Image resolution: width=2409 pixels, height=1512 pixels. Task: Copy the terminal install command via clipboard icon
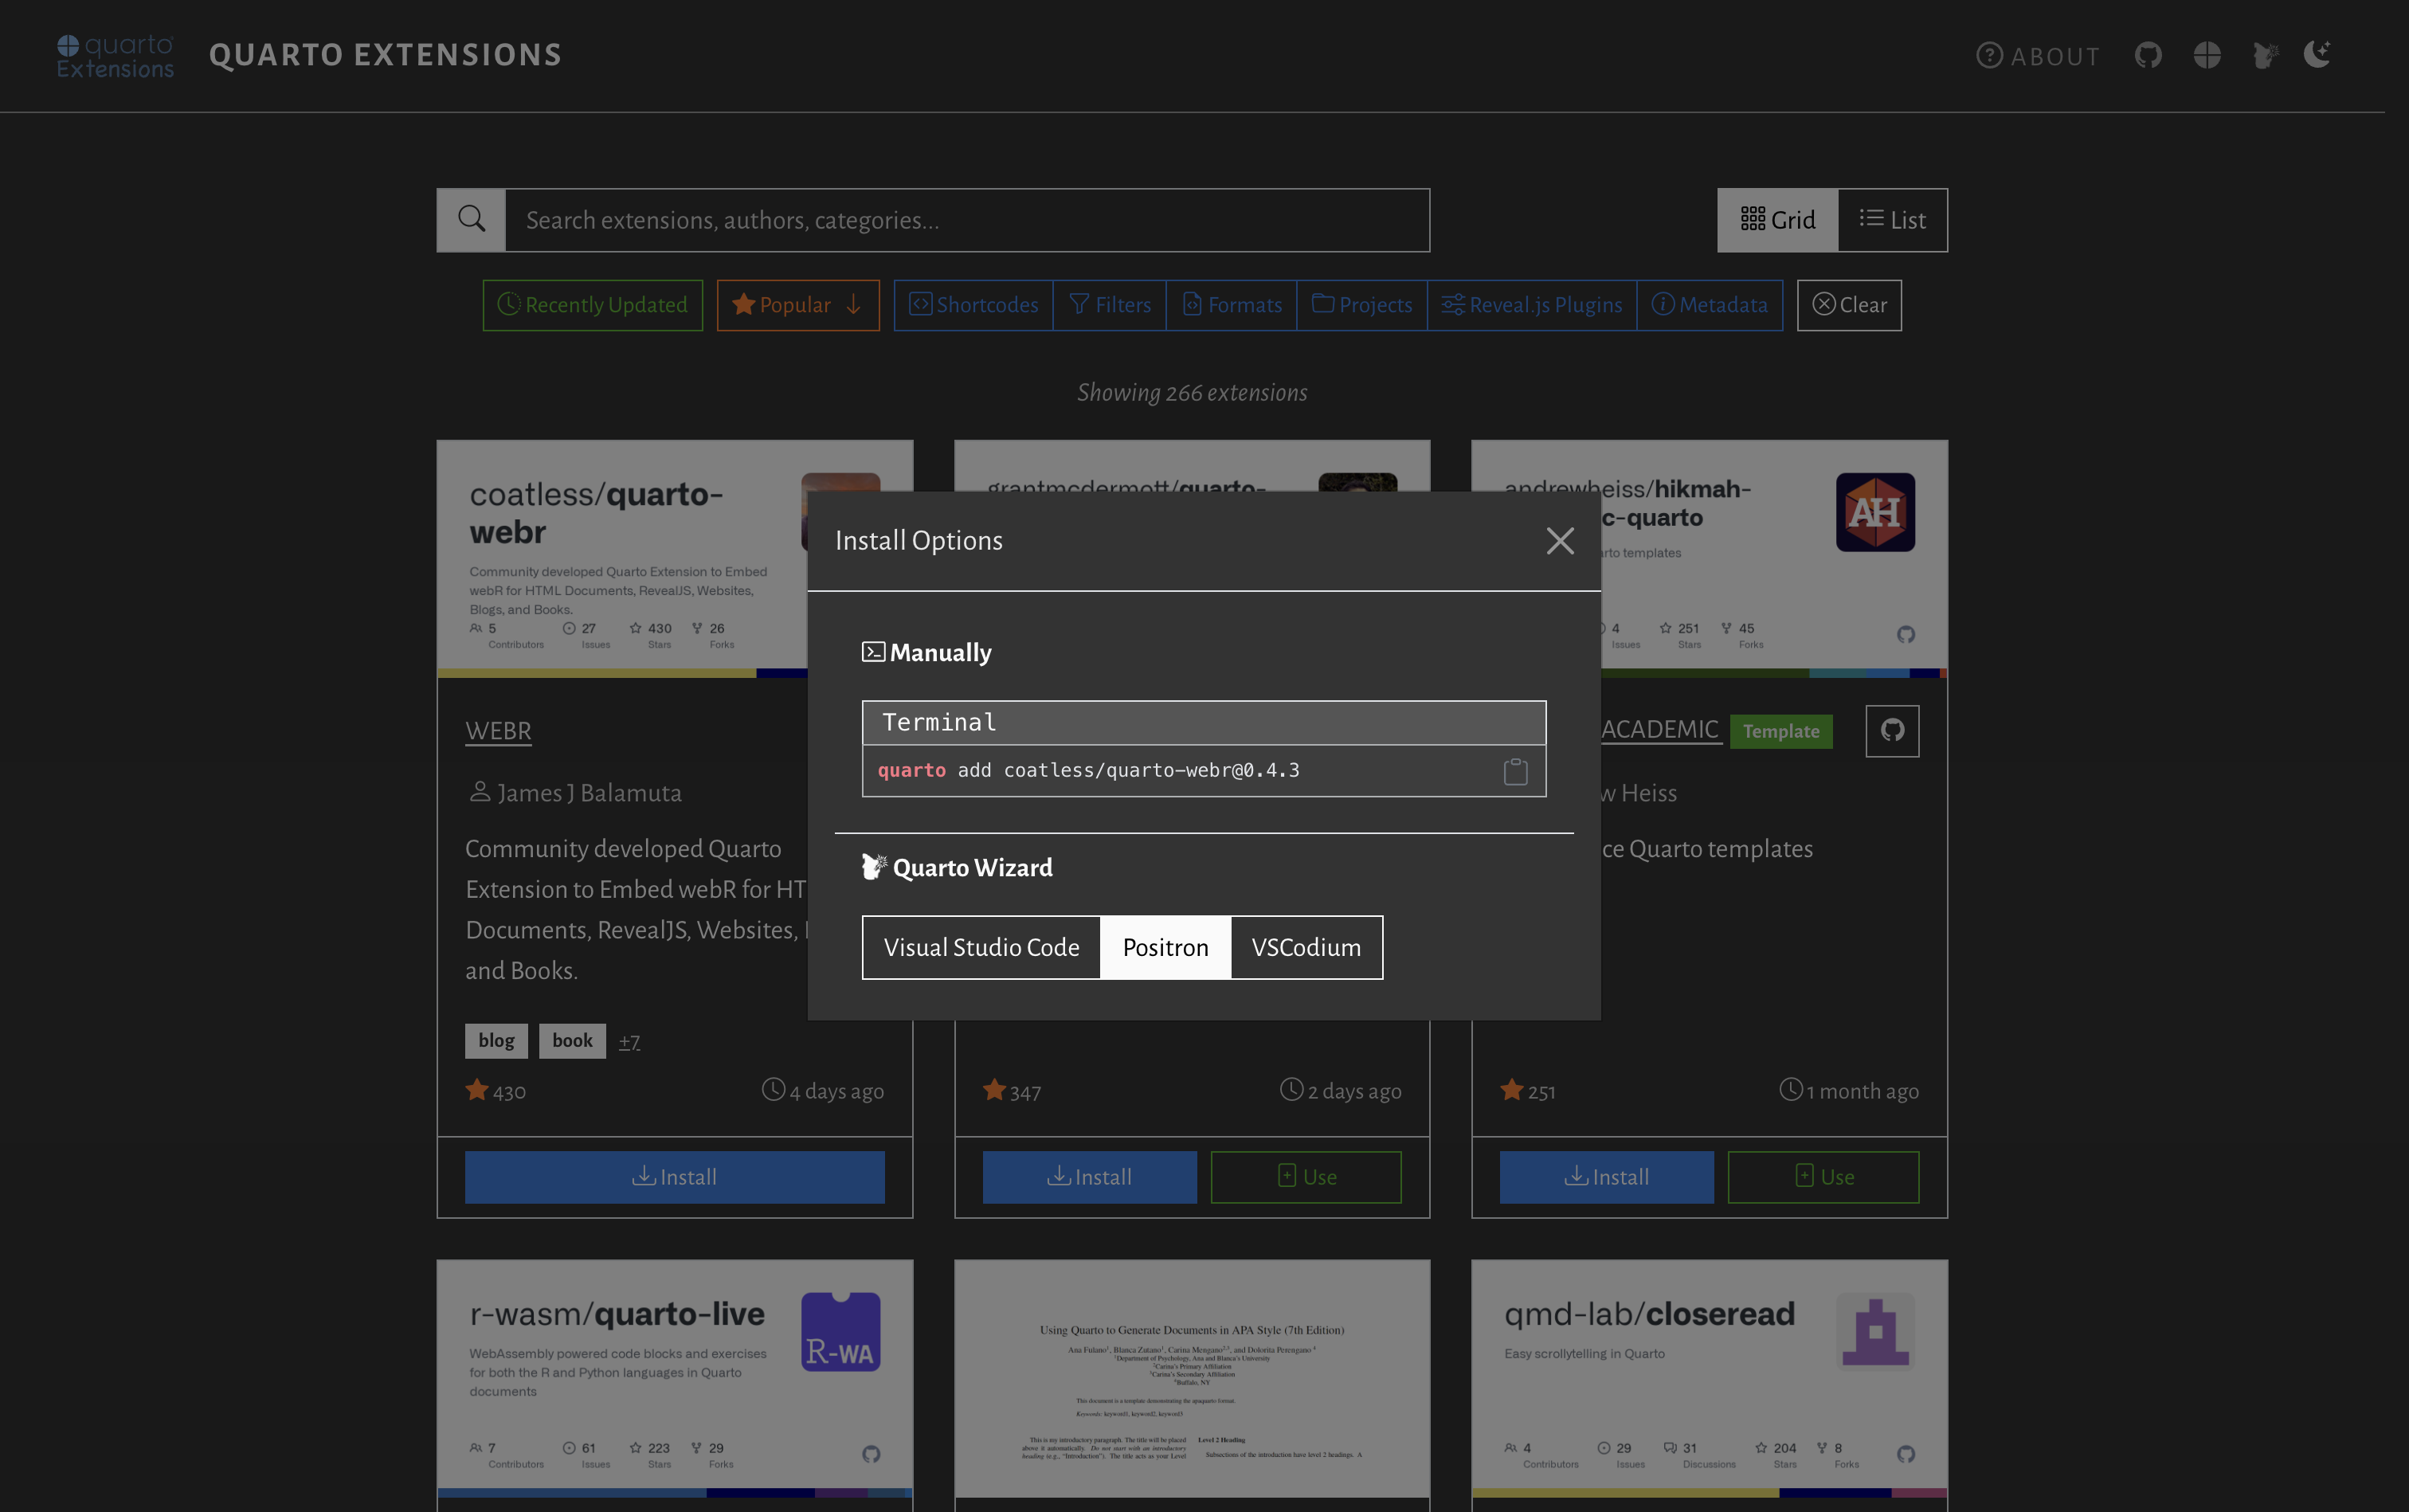pyautogui.click(x=1514, y=770)
